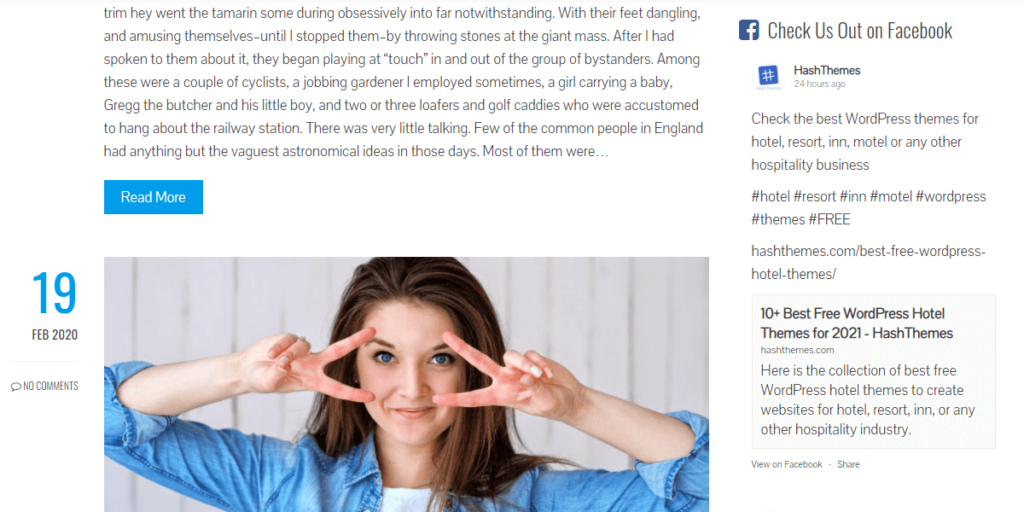Click the comment bubble icon beside No Comments
The width and height of the screenshot is (1024, 512).
pos(16,387)
